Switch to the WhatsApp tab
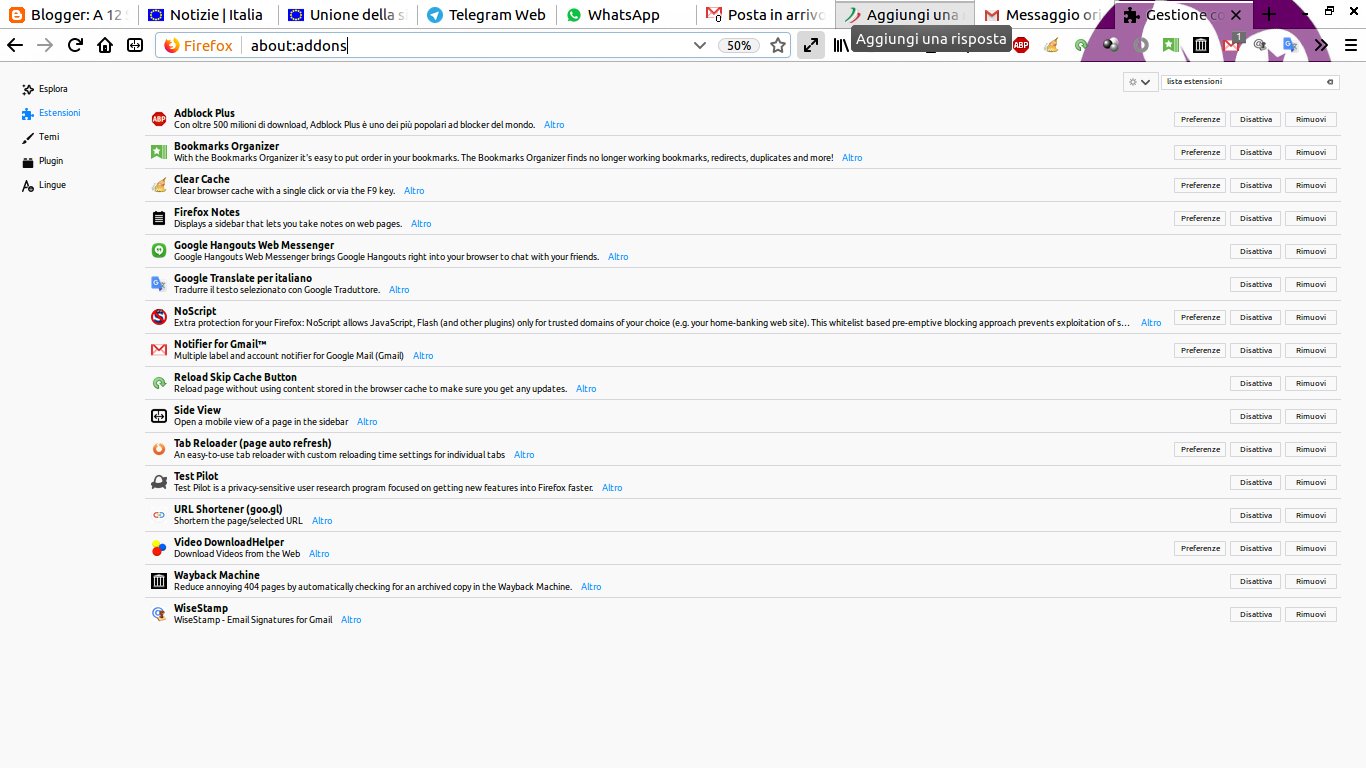The width and height of the screenshot is (1366, 768). coord(625,14)
